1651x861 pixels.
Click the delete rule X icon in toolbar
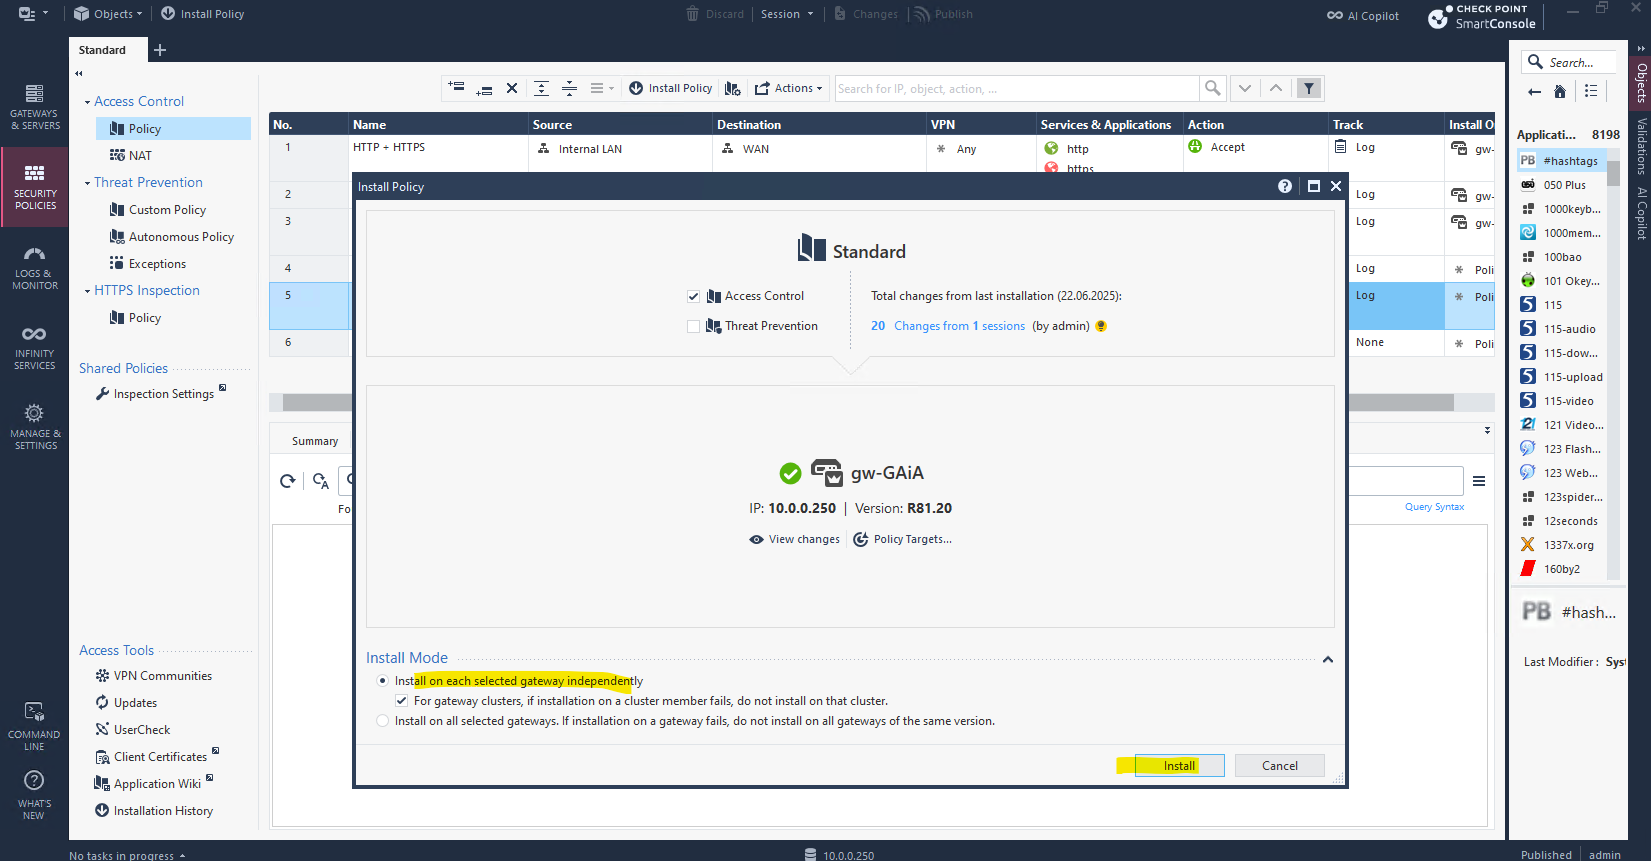512,88
